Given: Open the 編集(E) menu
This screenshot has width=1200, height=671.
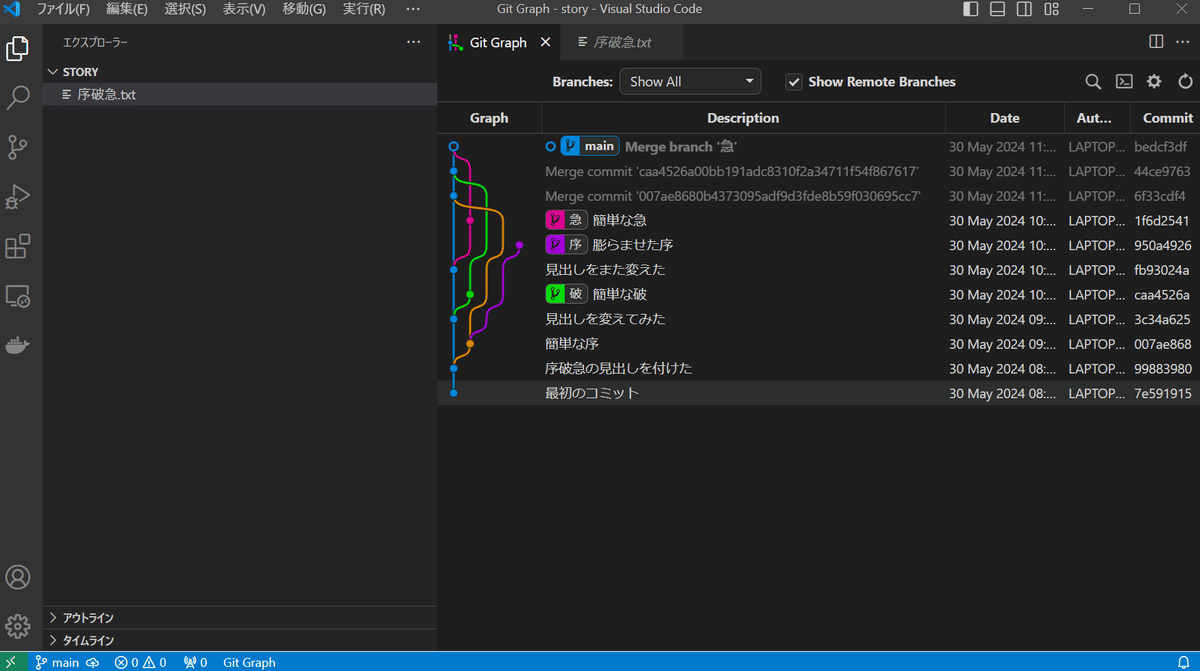Looking at the screenshot, I should point(127,9).
